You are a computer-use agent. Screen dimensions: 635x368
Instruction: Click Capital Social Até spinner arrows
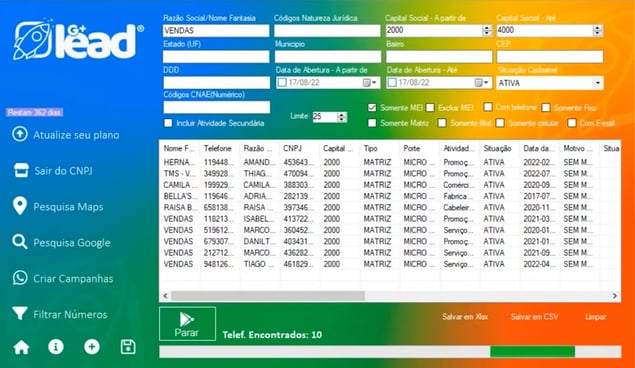pos(597,30)
